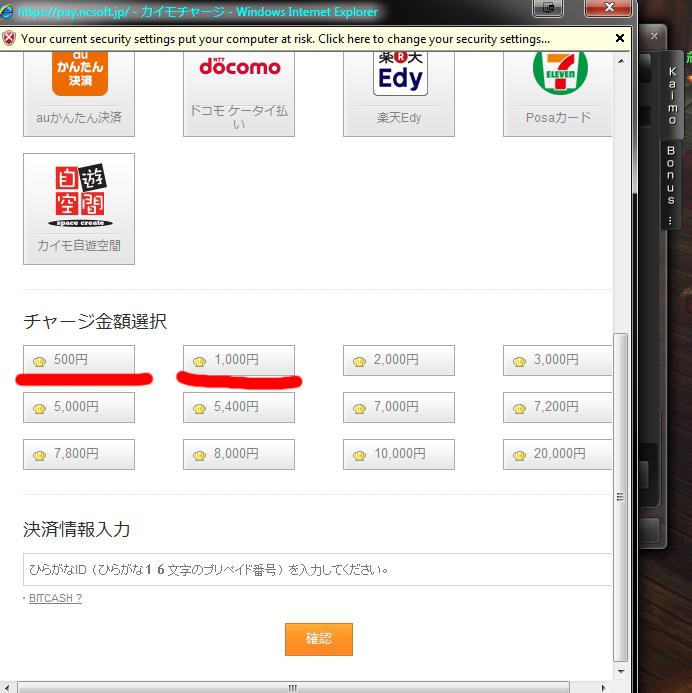The height and width of the screenshot is (693, 692).
Task: Select the 500円 charge amount
Action: coord(79,360)
